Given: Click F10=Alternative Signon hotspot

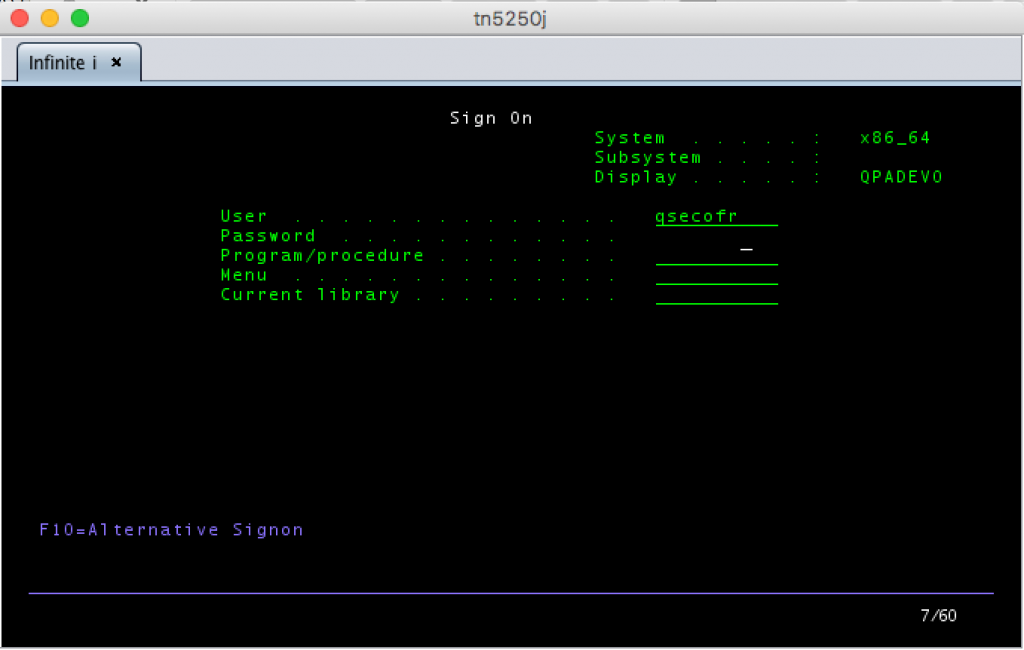Looking at the screenshot, I should [x=171, y=530].
